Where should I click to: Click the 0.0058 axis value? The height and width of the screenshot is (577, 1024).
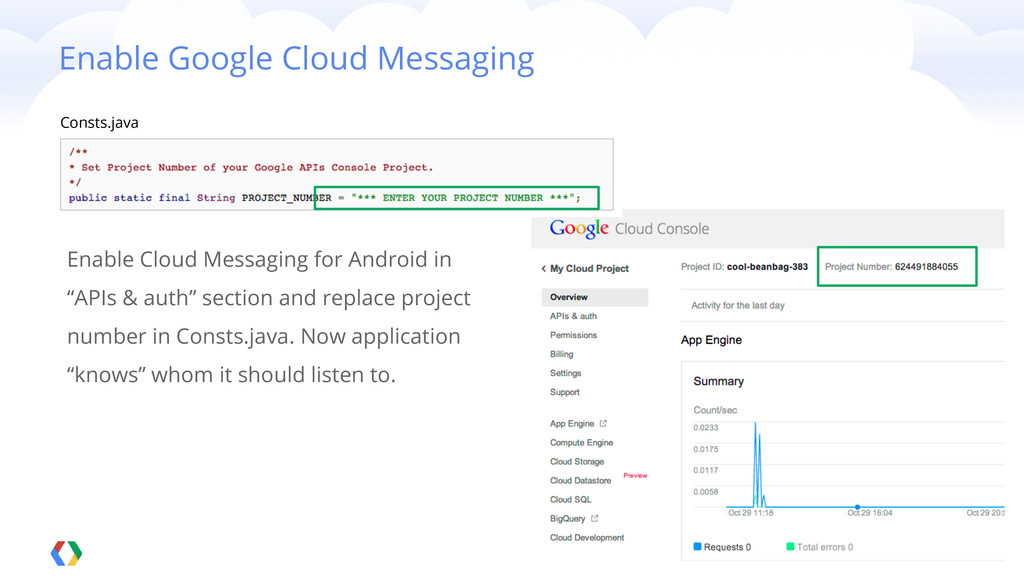click(705, 492)
